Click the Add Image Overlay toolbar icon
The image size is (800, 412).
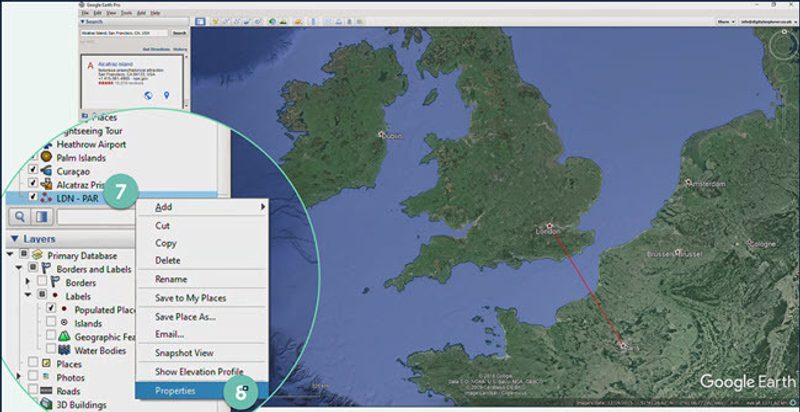pyautogui.click(x=246, y=21)
